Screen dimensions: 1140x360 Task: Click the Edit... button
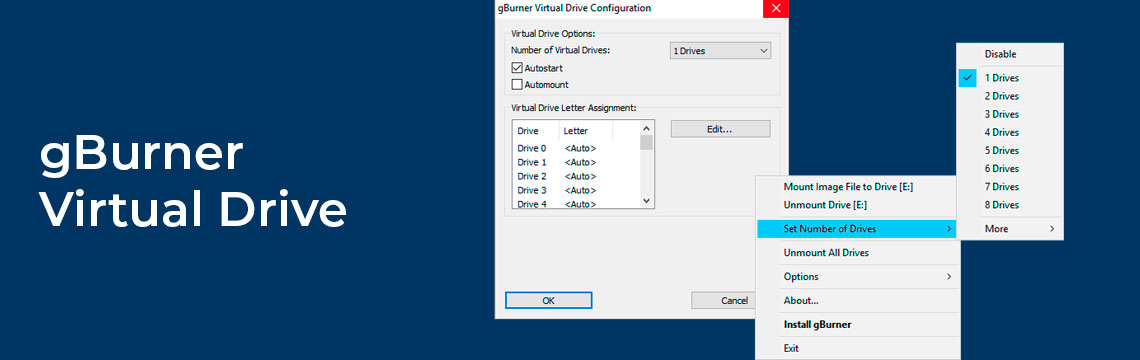pyautogui.click(x=720, y=129)
